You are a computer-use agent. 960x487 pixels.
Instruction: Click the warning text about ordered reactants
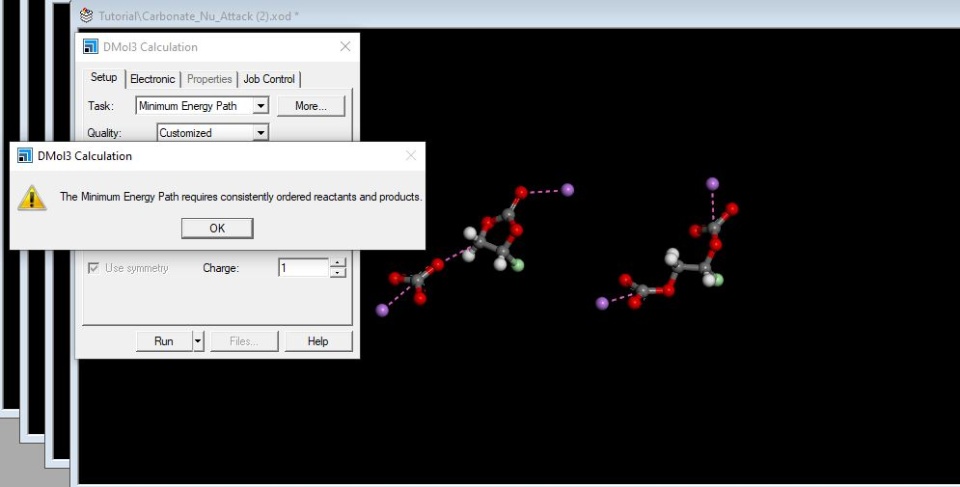(x=241, y=197)
